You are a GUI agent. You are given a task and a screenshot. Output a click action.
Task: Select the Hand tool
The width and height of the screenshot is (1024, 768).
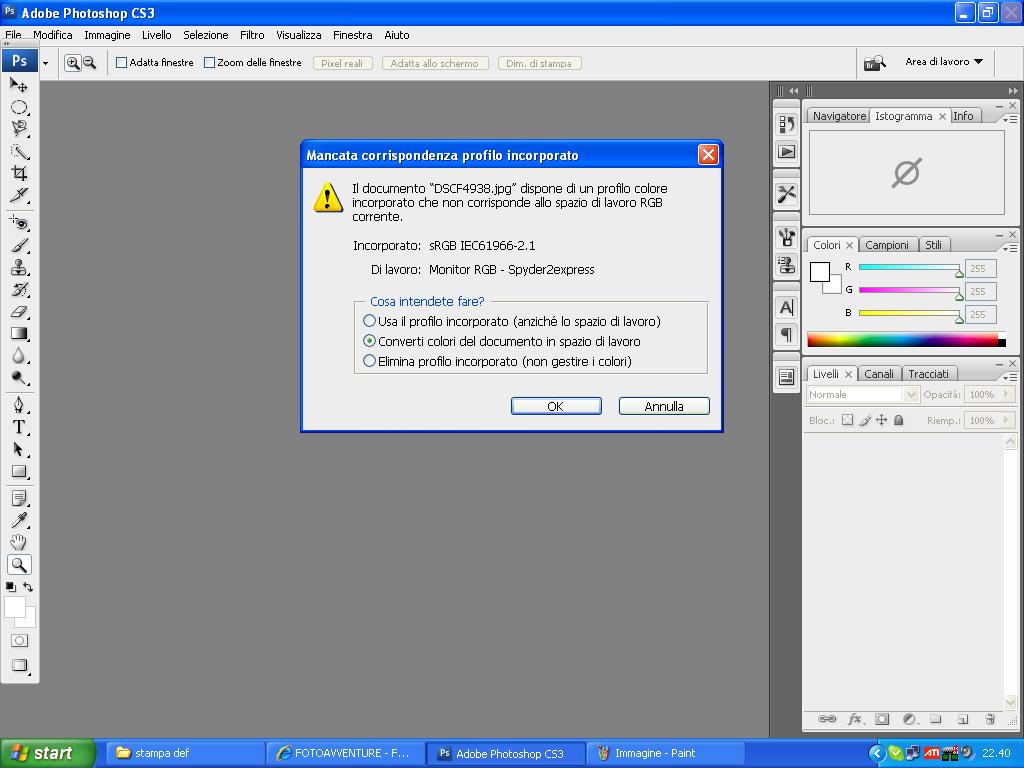coord(19,542)
